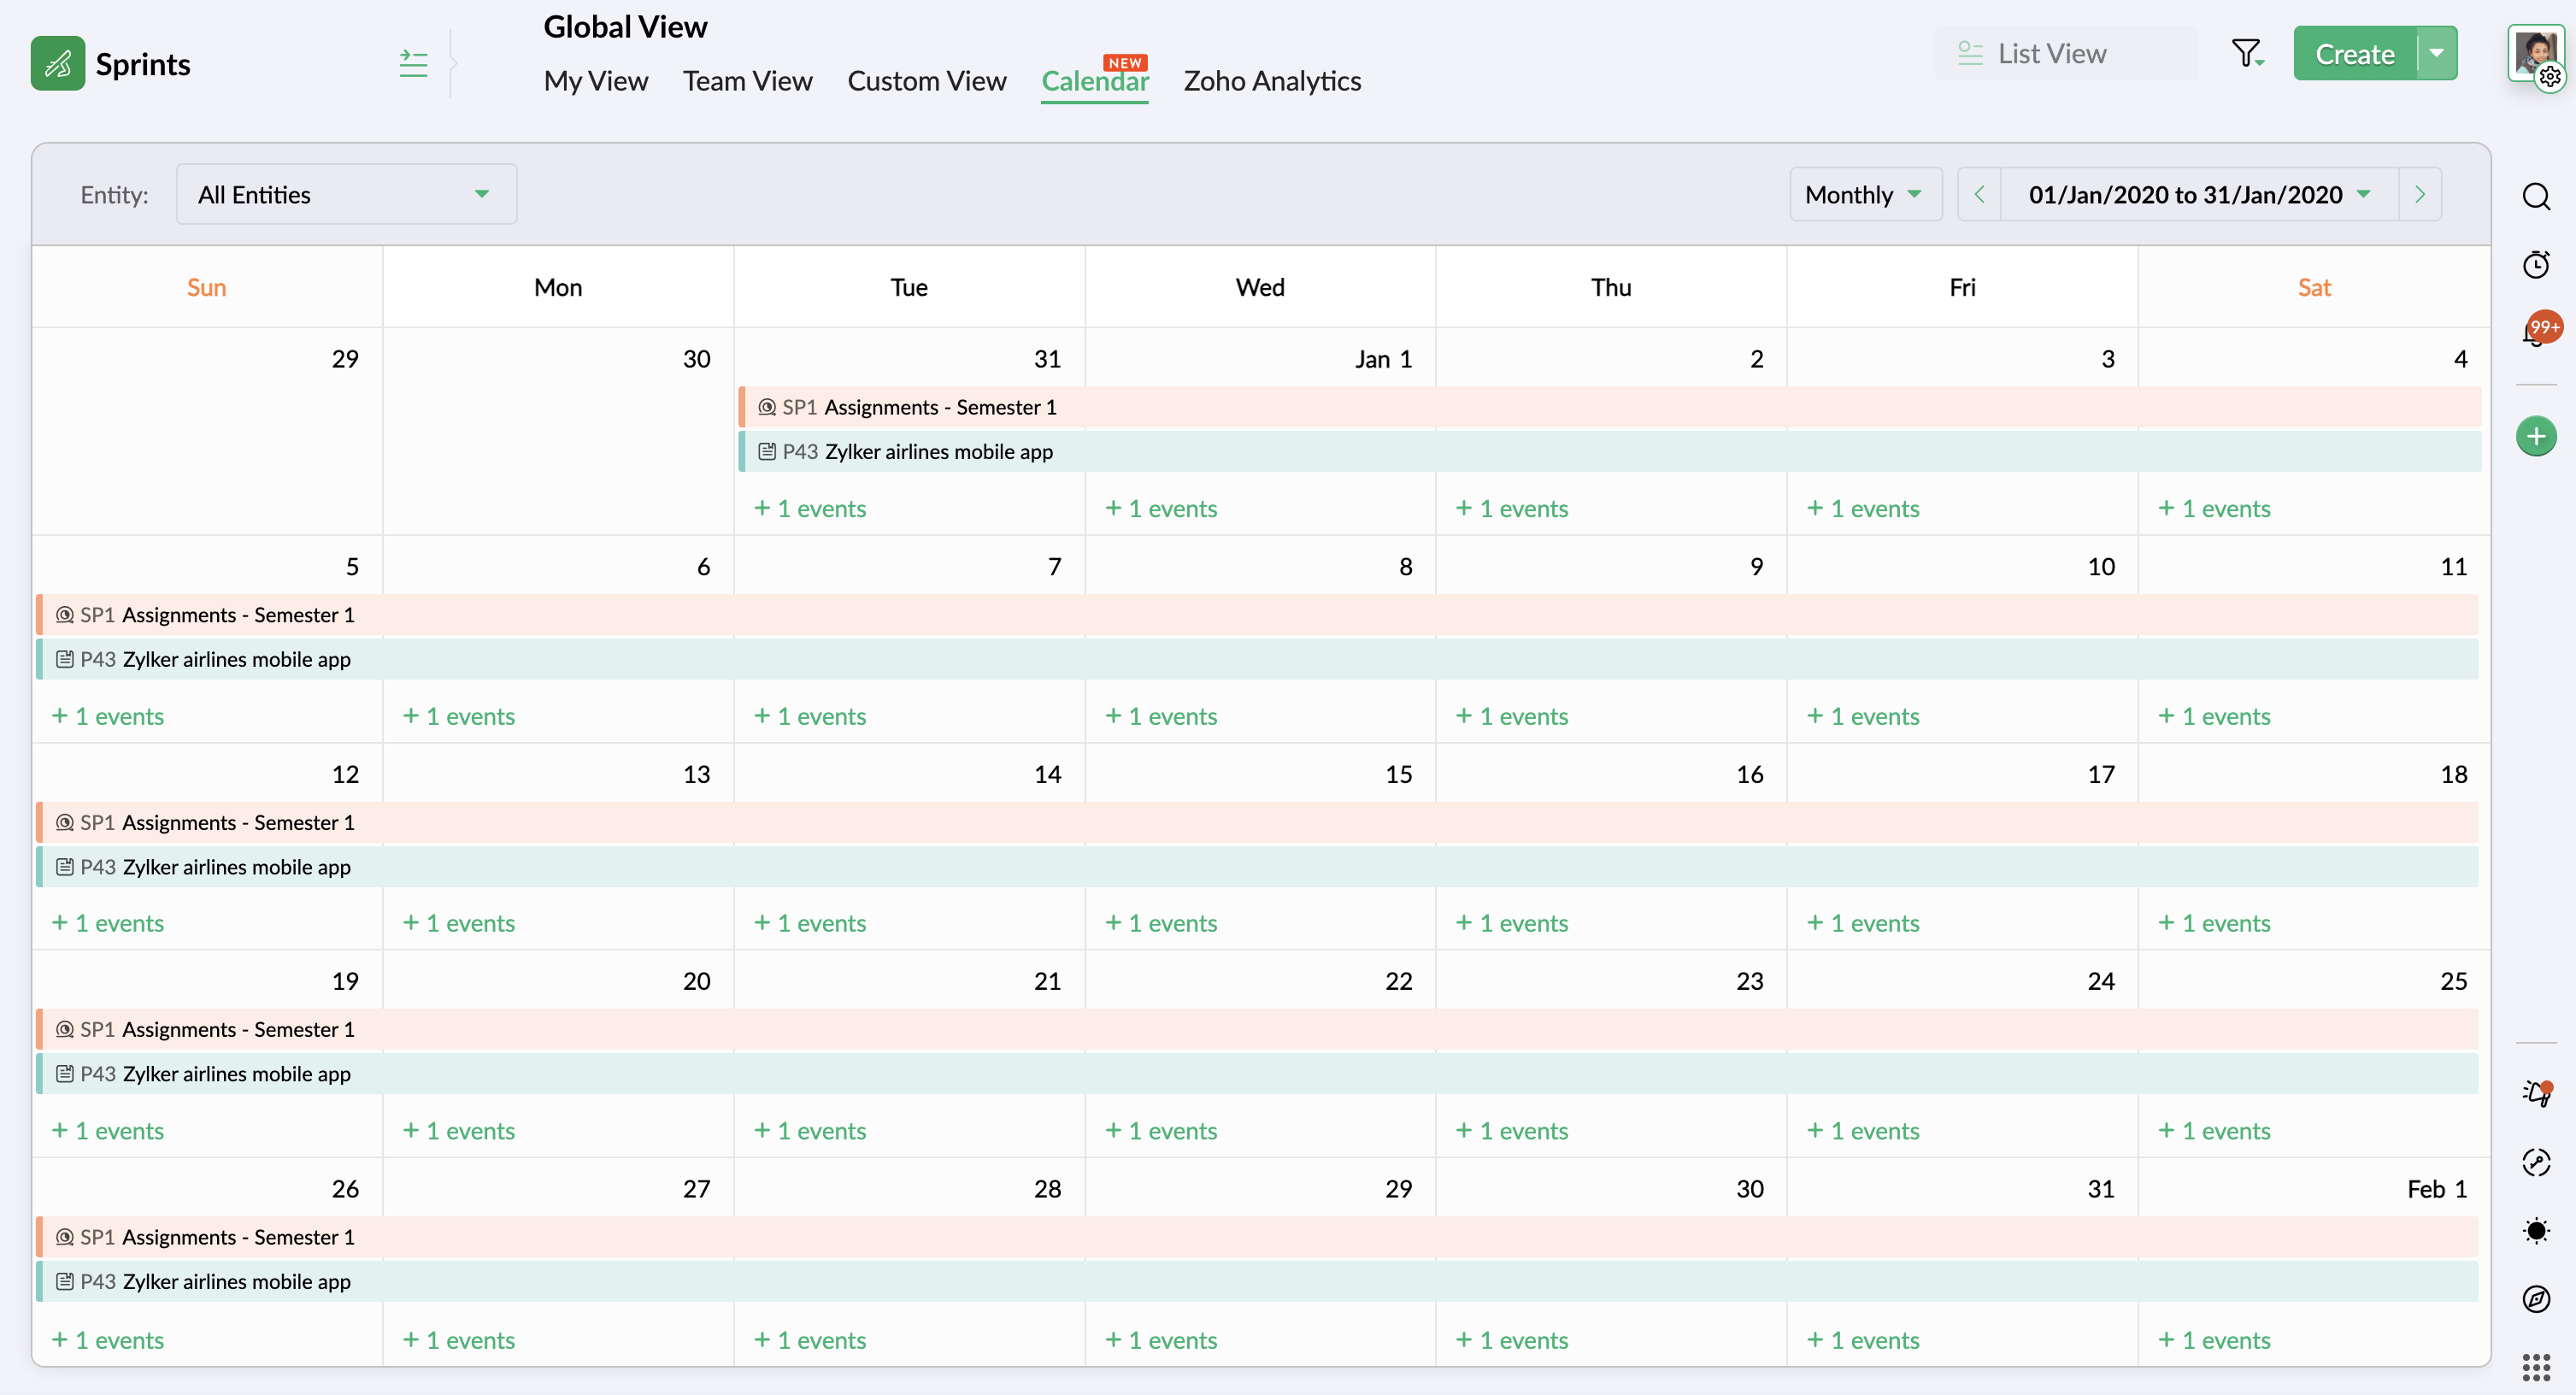The width and height of the screenshot is (2576, 1395).
Task: Click the user profile avatar
Action: click(x=2536, y=52)
